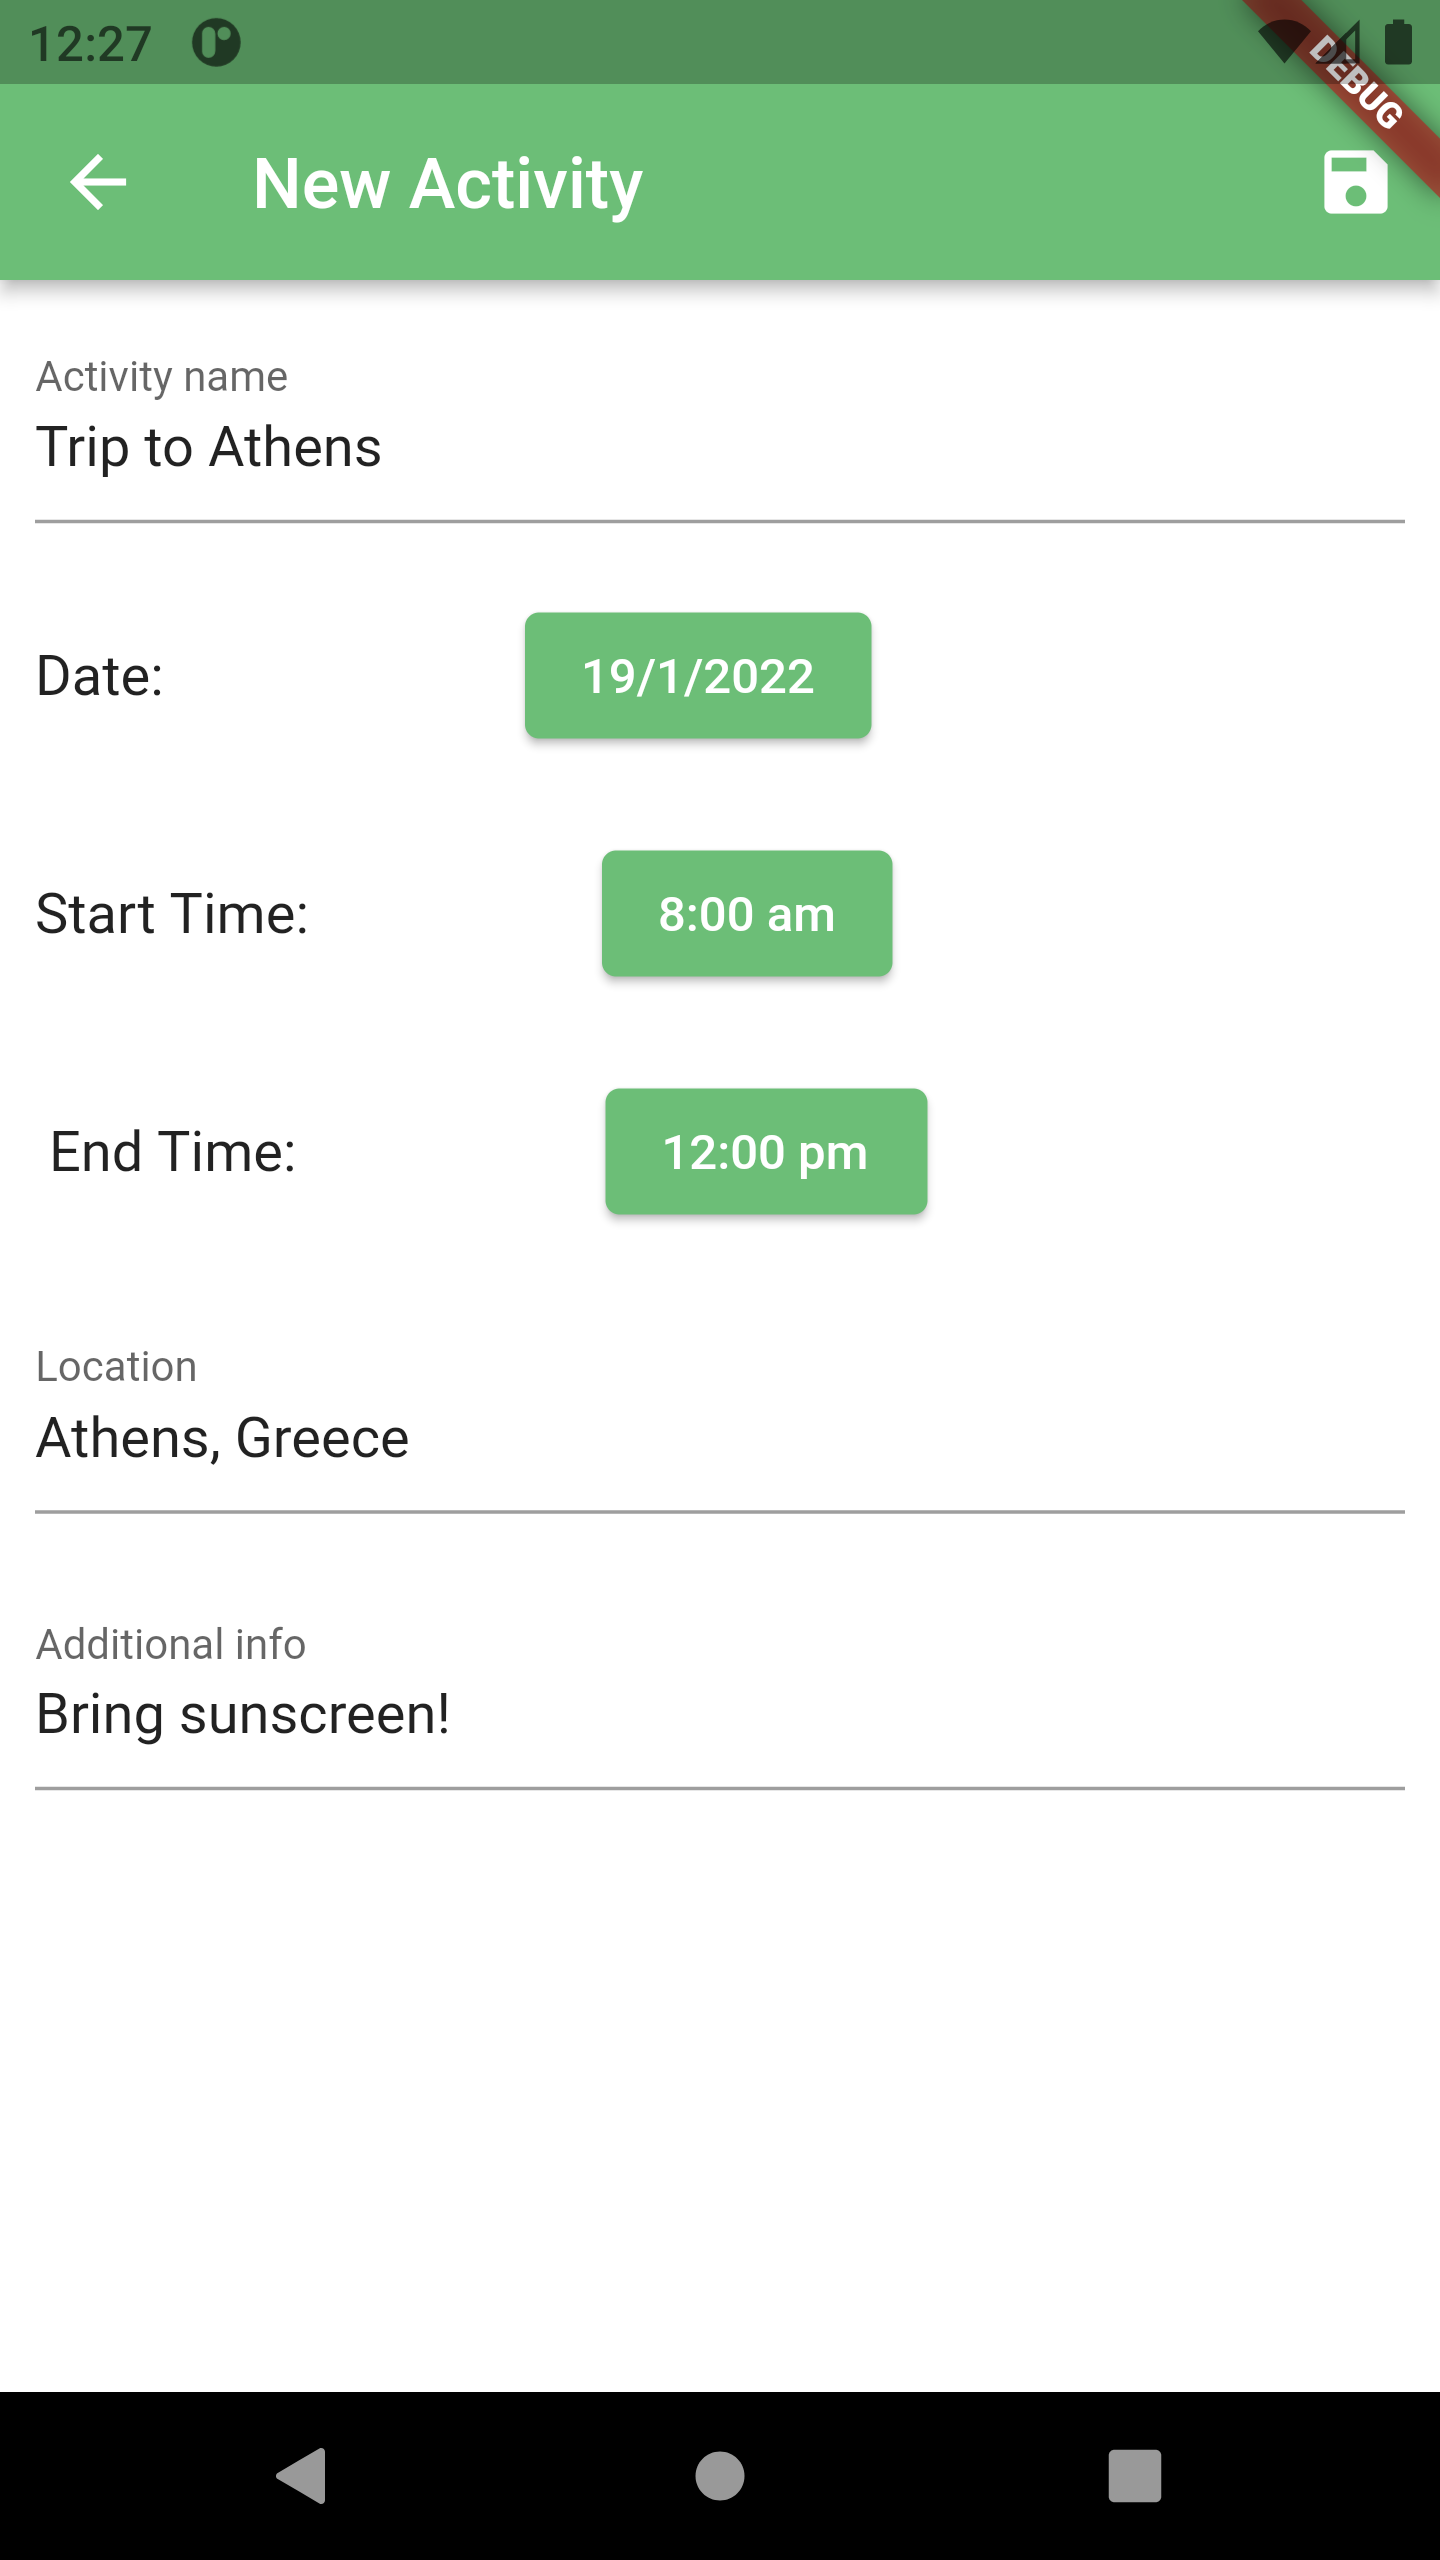The height and width of the screenshot is (2560, 1440).
Task: Click the Date: label
Action: (x=100, y=676)
